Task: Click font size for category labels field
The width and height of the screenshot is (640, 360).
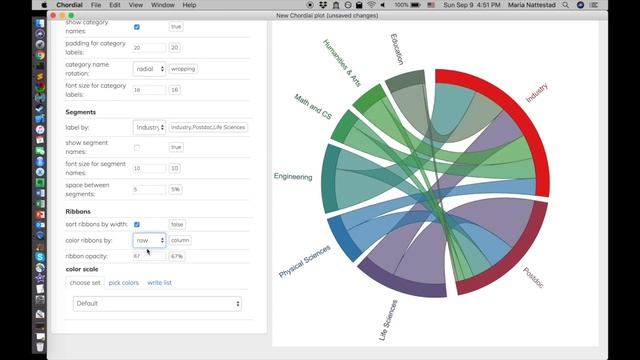Action: [149, 90]
